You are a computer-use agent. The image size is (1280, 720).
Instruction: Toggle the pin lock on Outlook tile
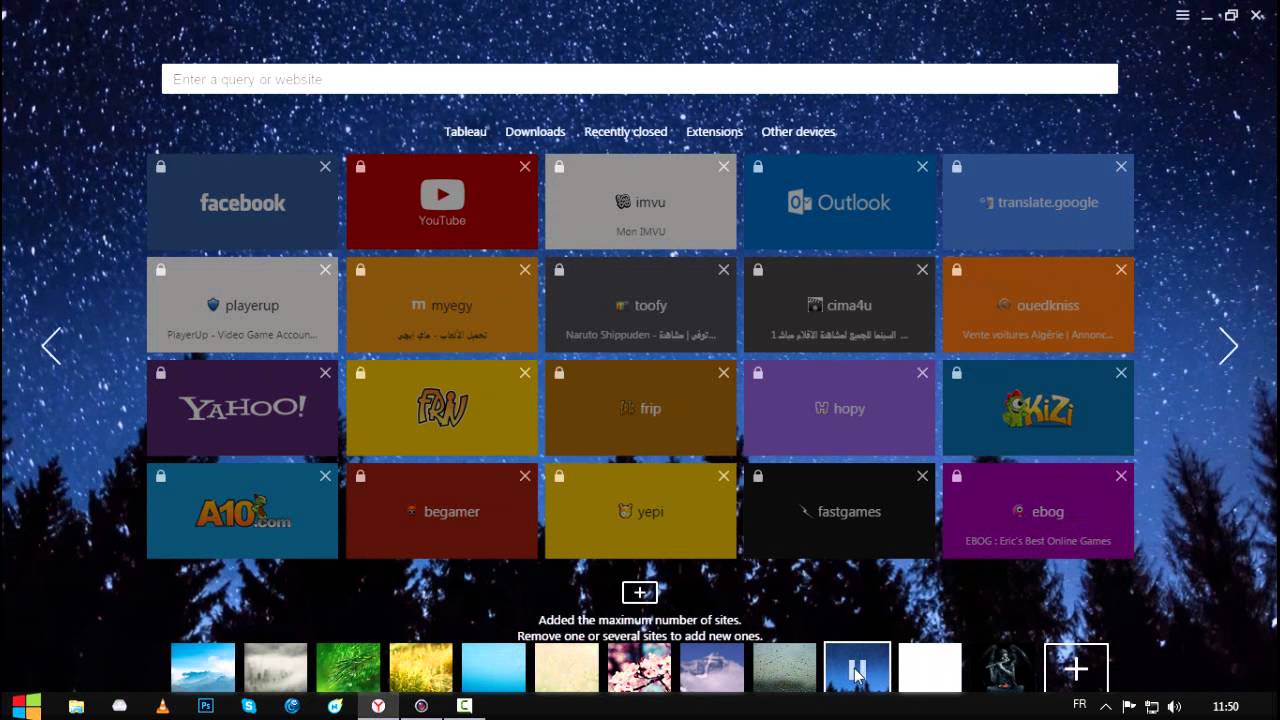point(758,167)
